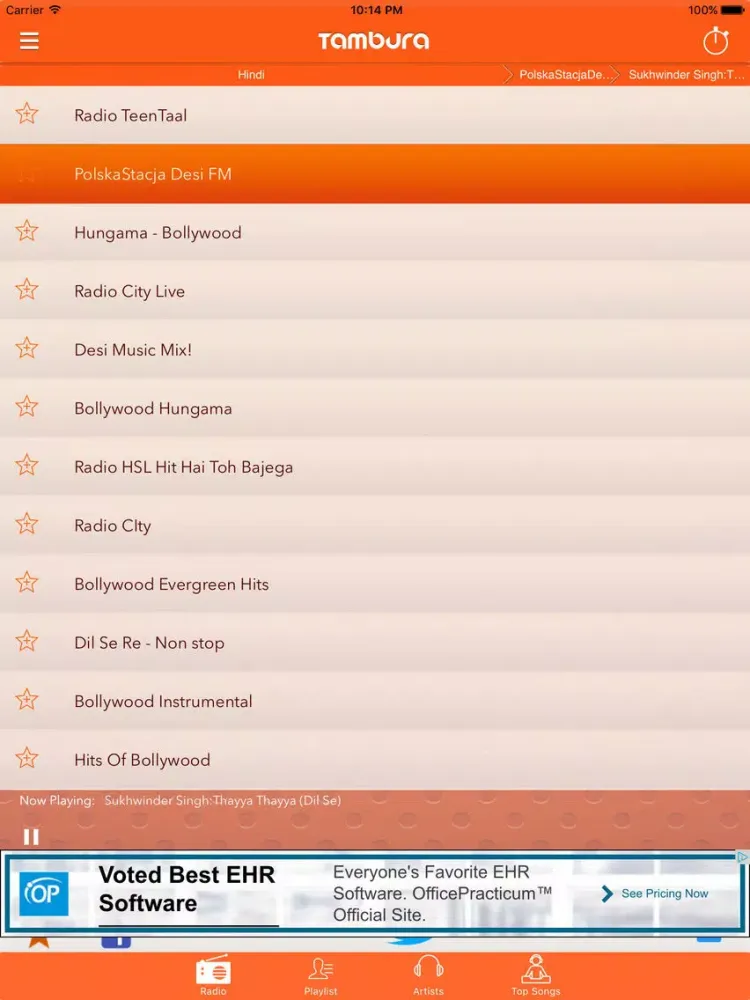Star the Hits Of Bollywood station
The height and width of the screenshot is (1000, 750).
(x=27, y=760)
